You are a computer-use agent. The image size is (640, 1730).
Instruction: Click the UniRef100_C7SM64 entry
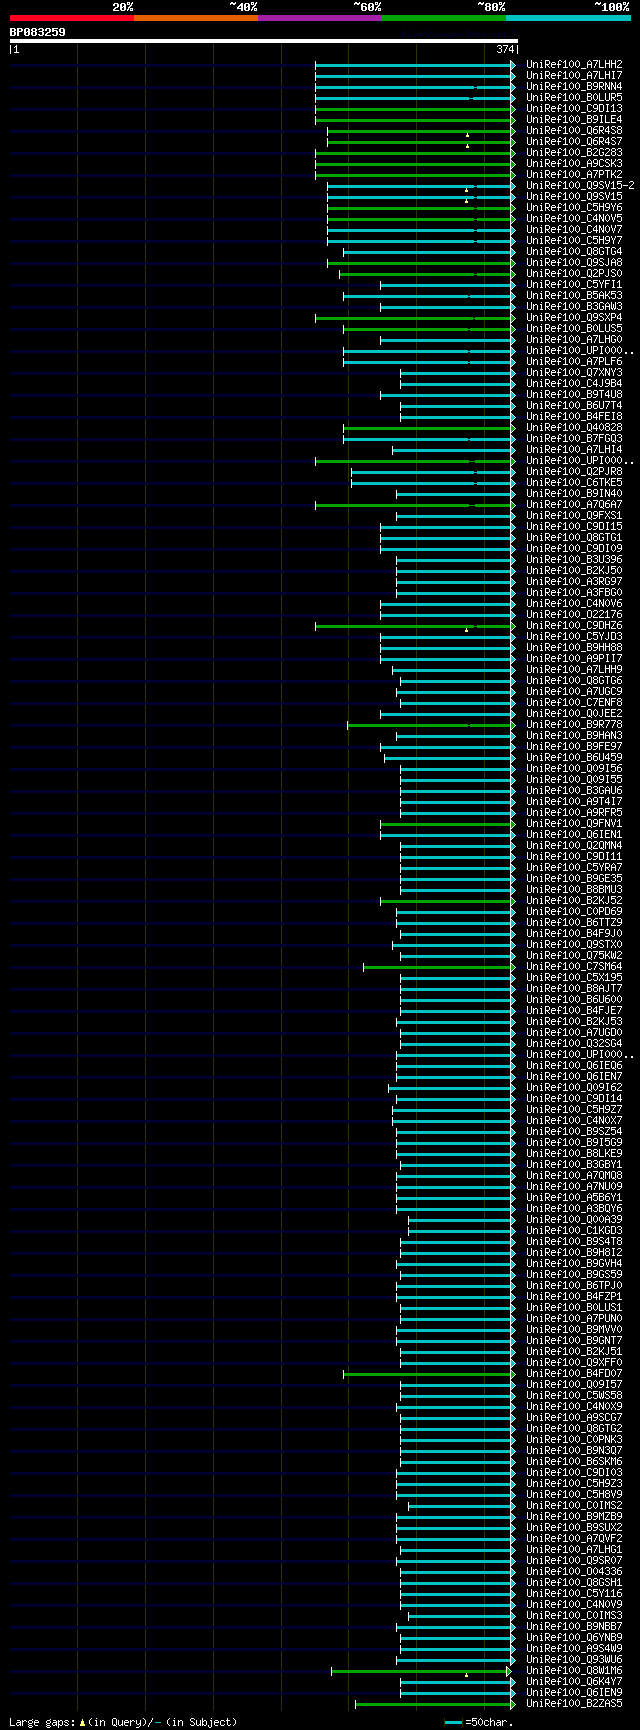(574, 966)
